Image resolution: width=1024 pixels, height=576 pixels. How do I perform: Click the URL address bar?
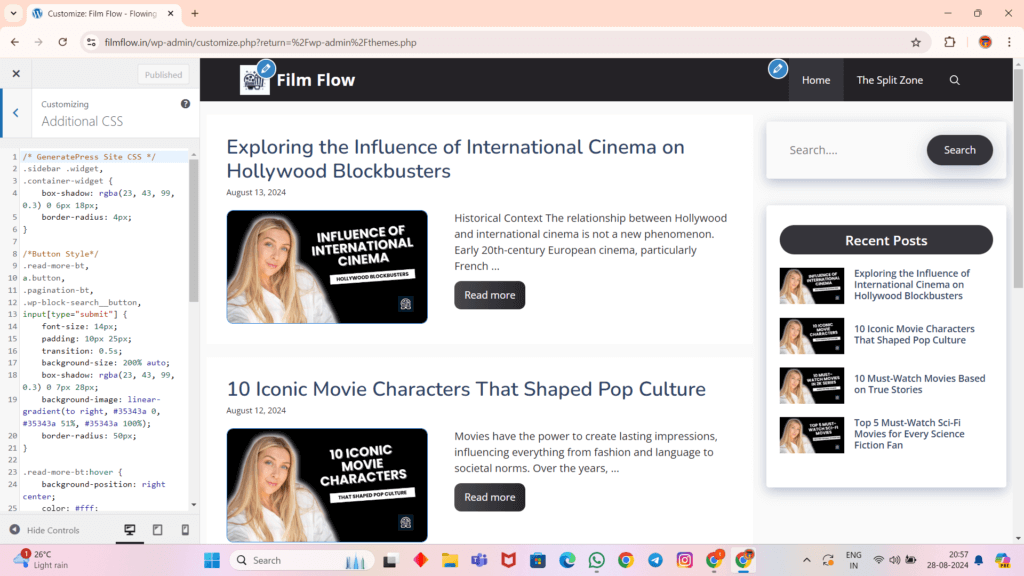tap(503, 42)
